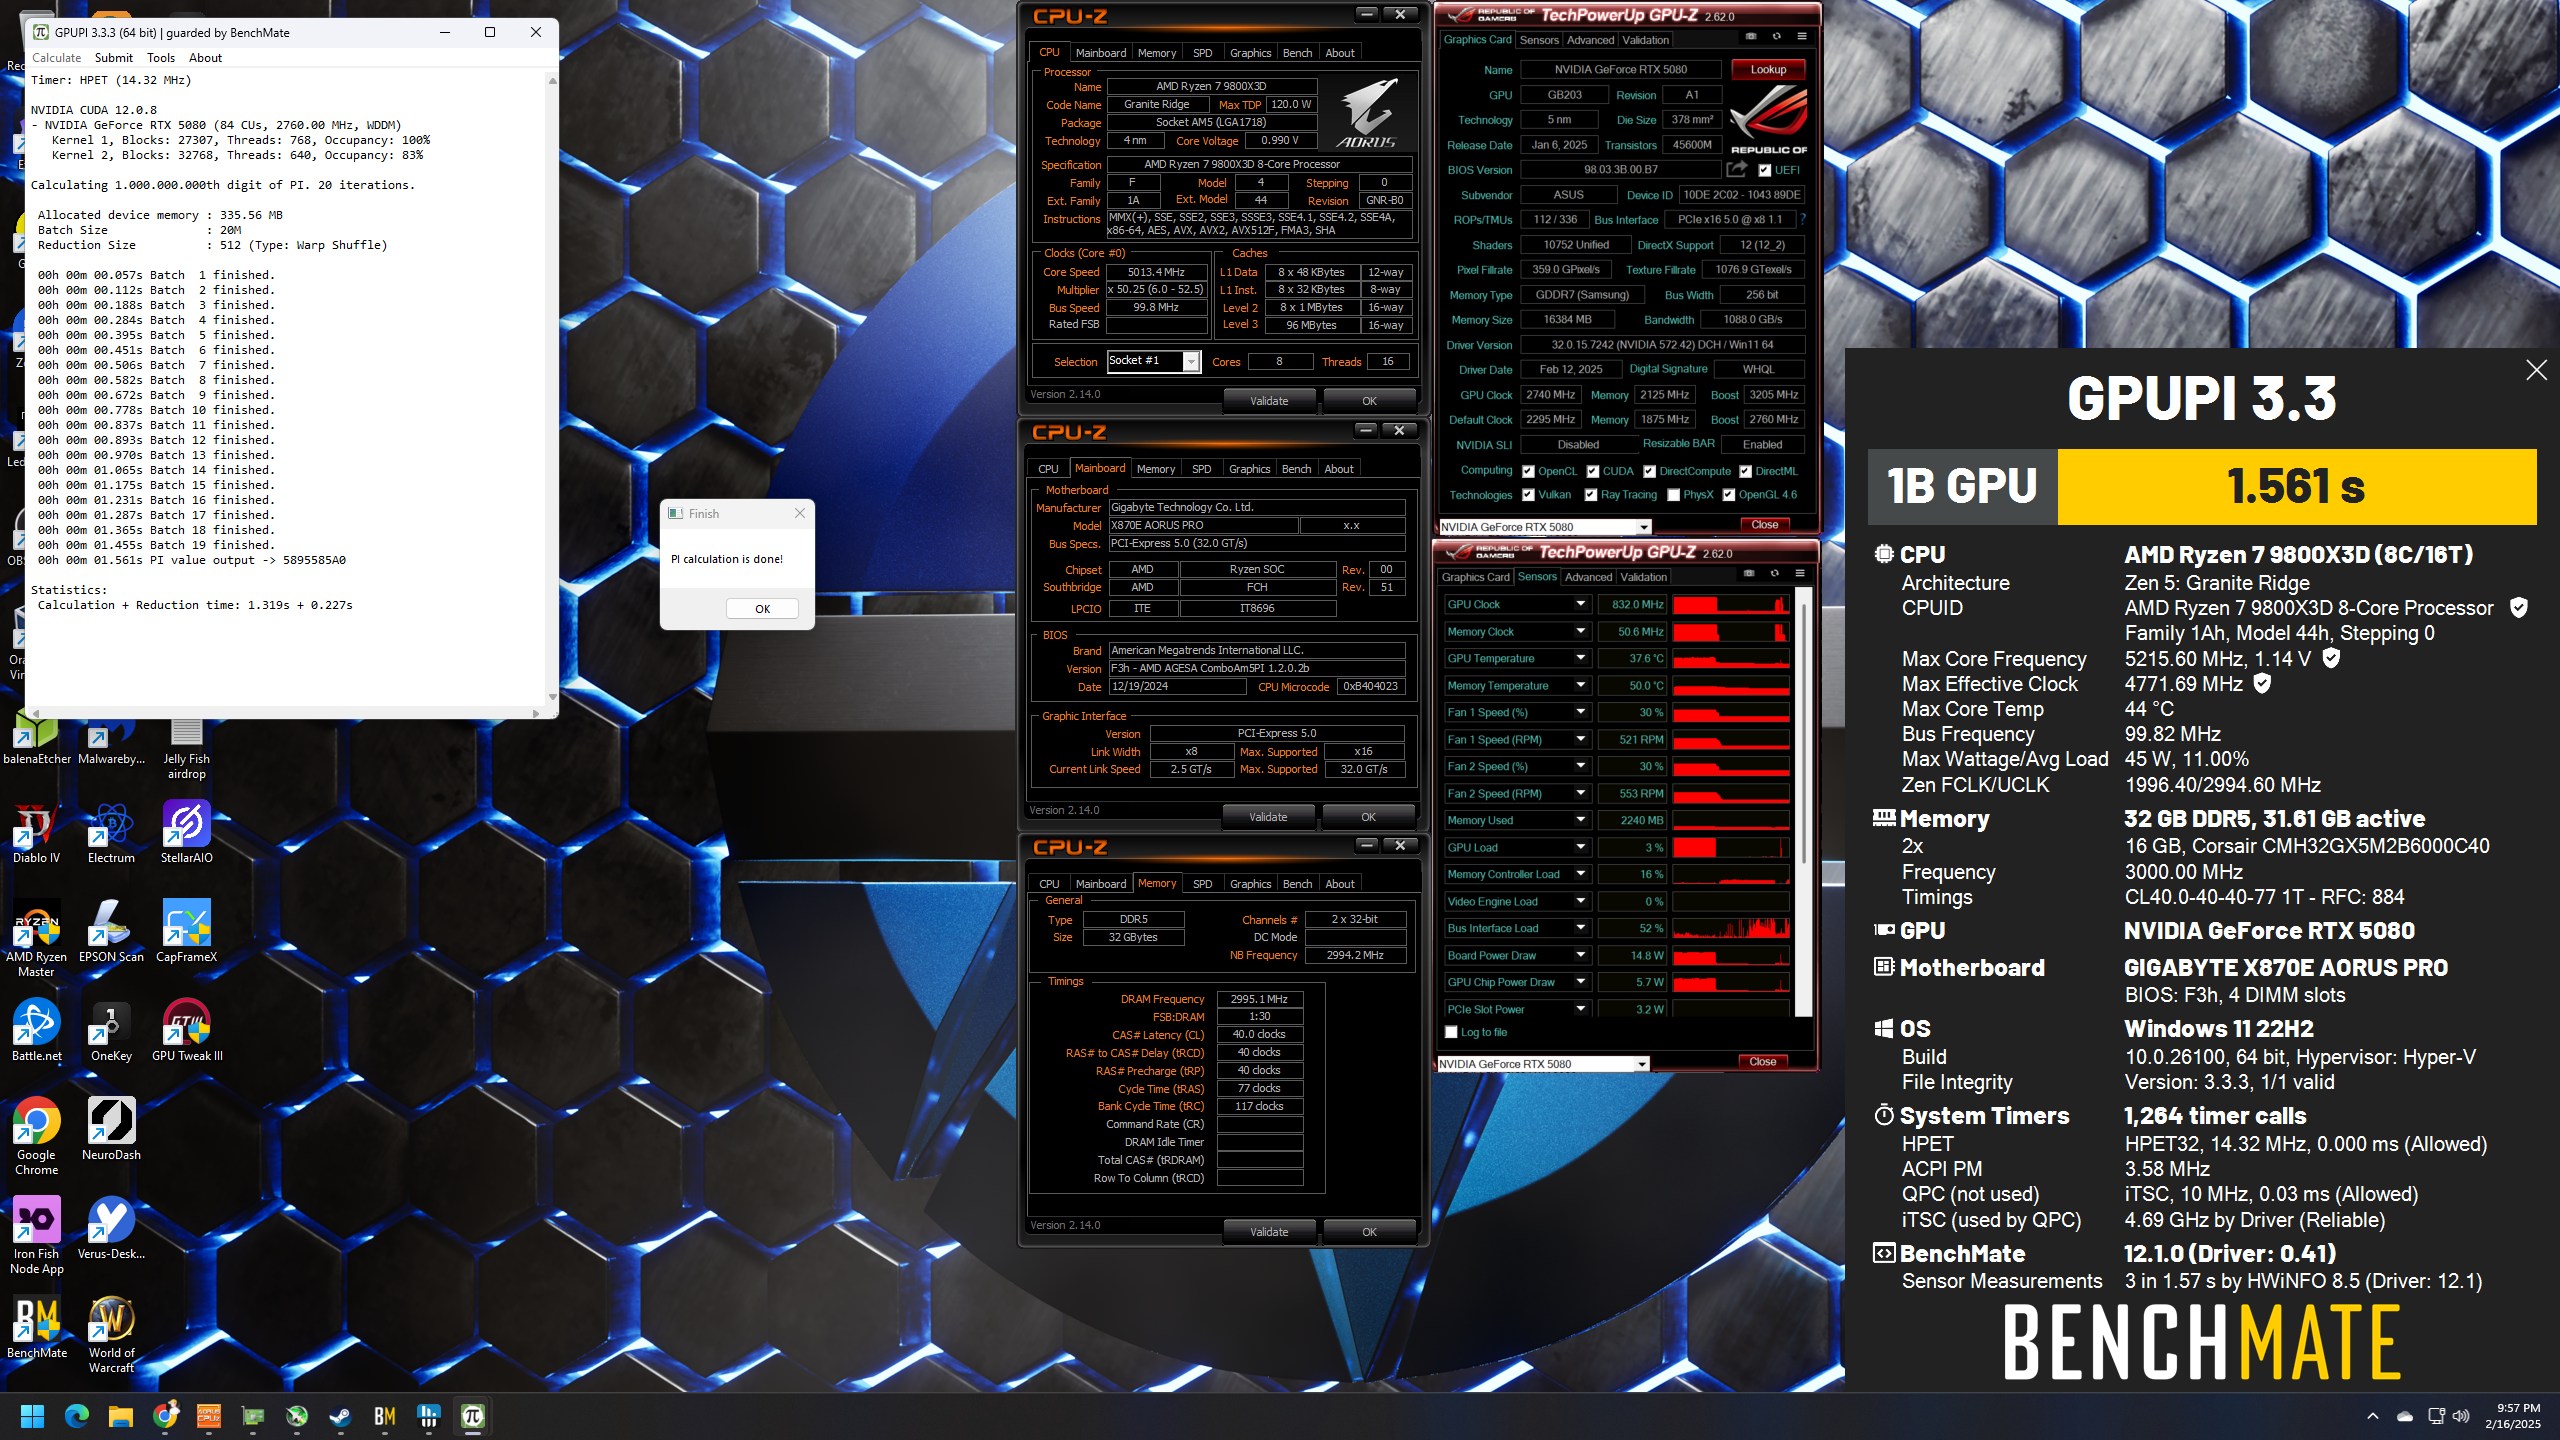Click the AORUS CPU-Z taskbar icon

pyautogui.click(x=209, y=1416)
